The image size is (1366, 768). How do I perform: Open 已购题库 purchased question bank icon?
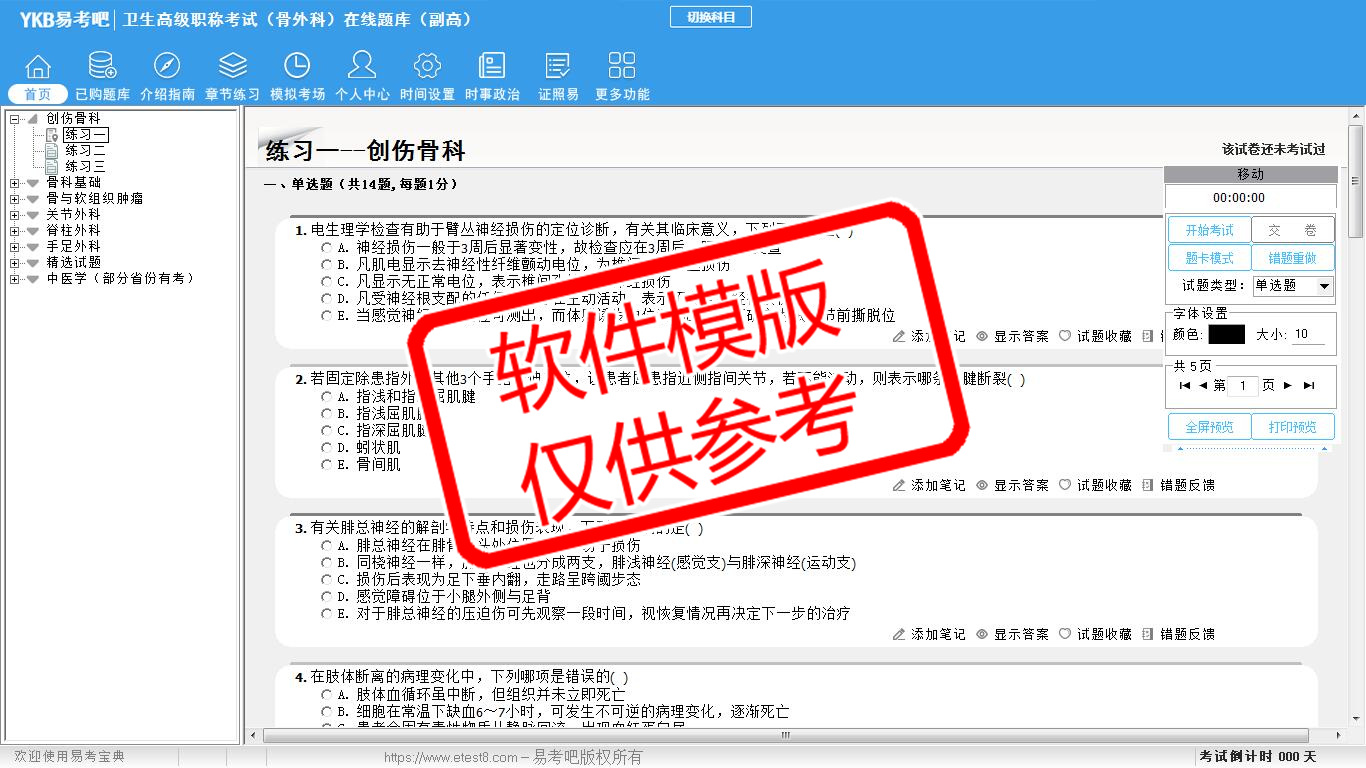[x=102, y=67]
